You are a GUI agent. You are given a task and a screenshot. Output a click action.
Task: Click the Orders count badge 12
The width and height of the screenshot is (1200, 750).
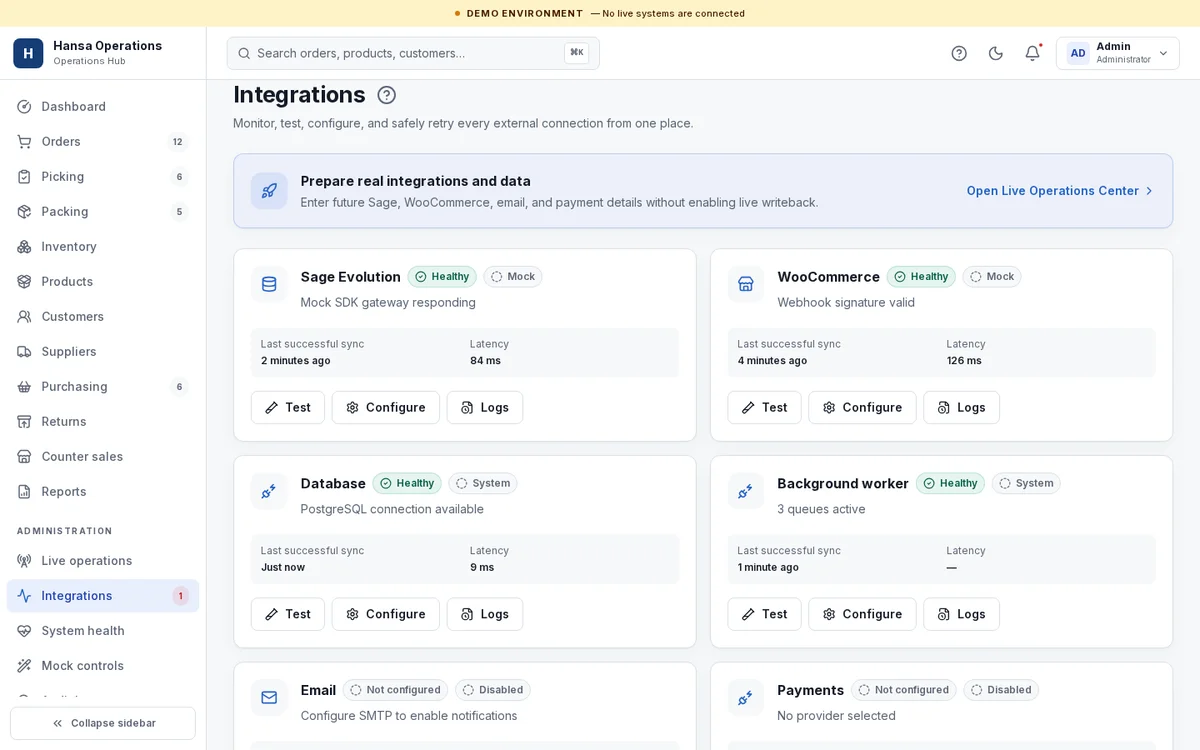178,142
